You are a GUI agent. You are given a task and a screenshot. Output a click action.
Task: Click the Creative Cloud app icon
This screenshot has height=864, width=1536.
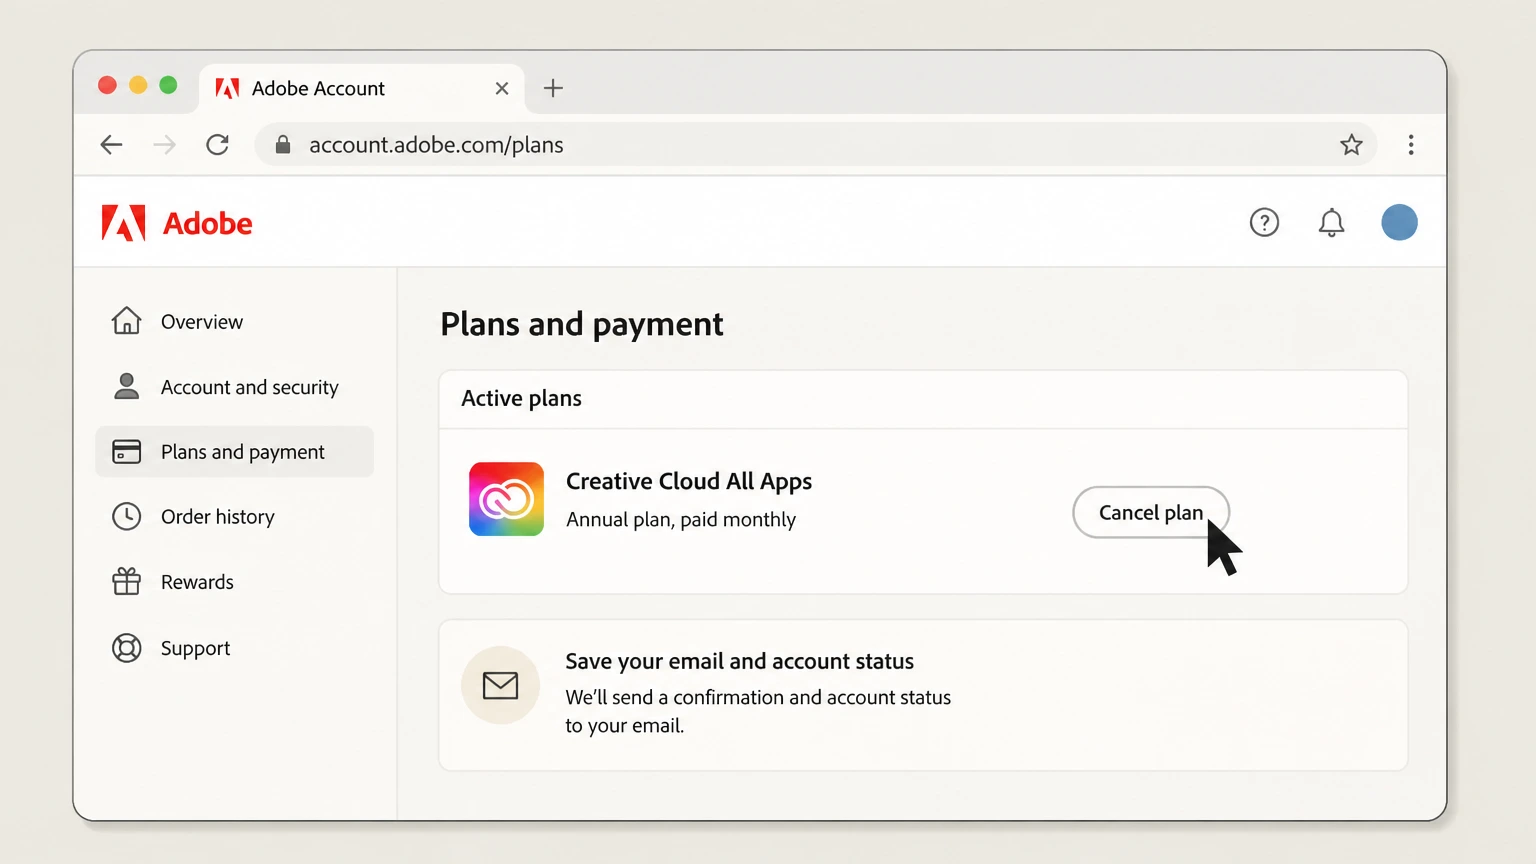click(x=507, y=499)
